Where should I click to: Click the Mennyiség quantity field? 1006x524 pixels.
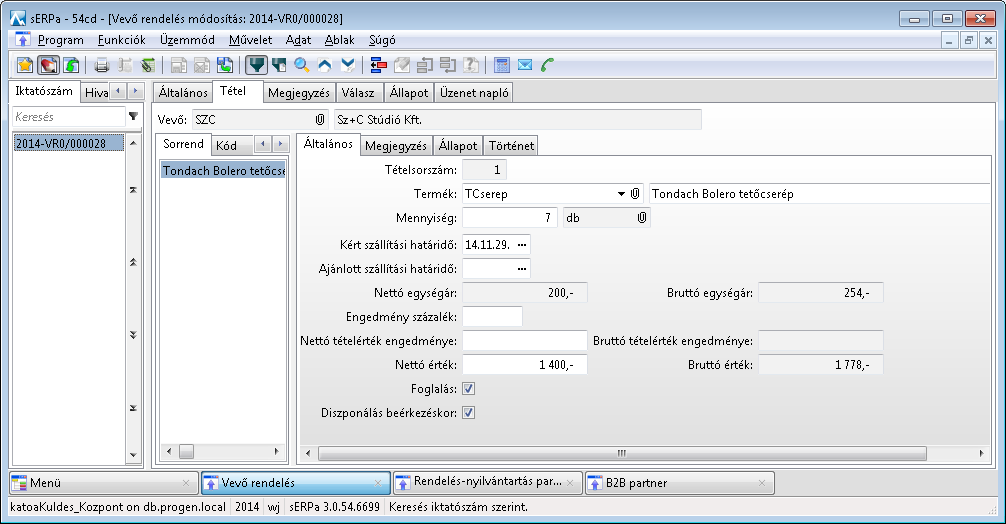tap(509, 218)
